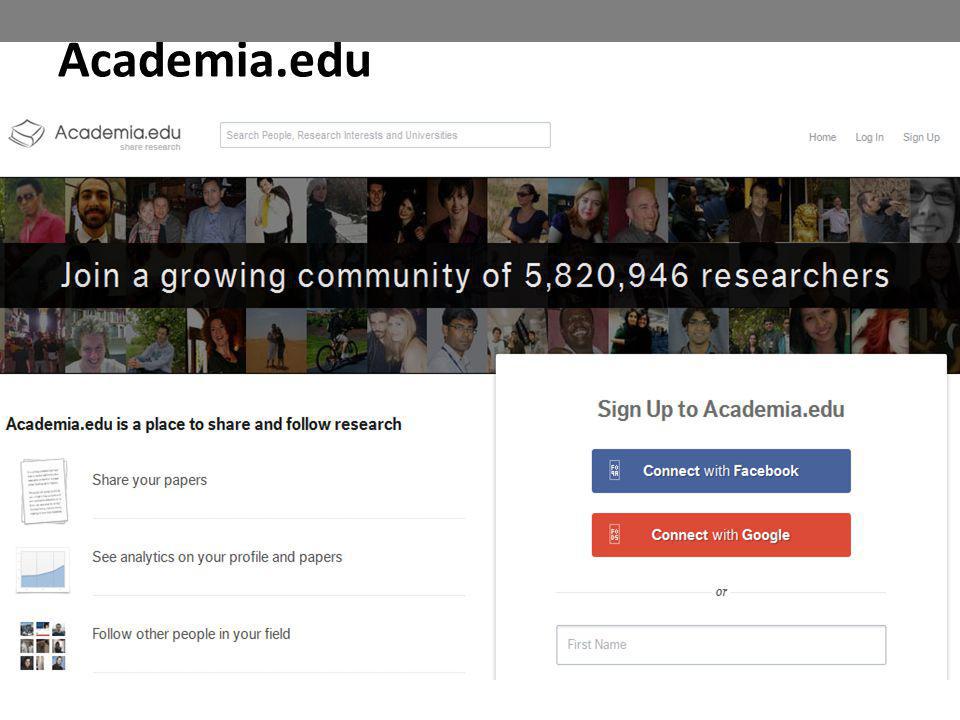This screenshot has width=960, height=720.
Task: Open the Sign Up navigation link
Action: [921, 137]
